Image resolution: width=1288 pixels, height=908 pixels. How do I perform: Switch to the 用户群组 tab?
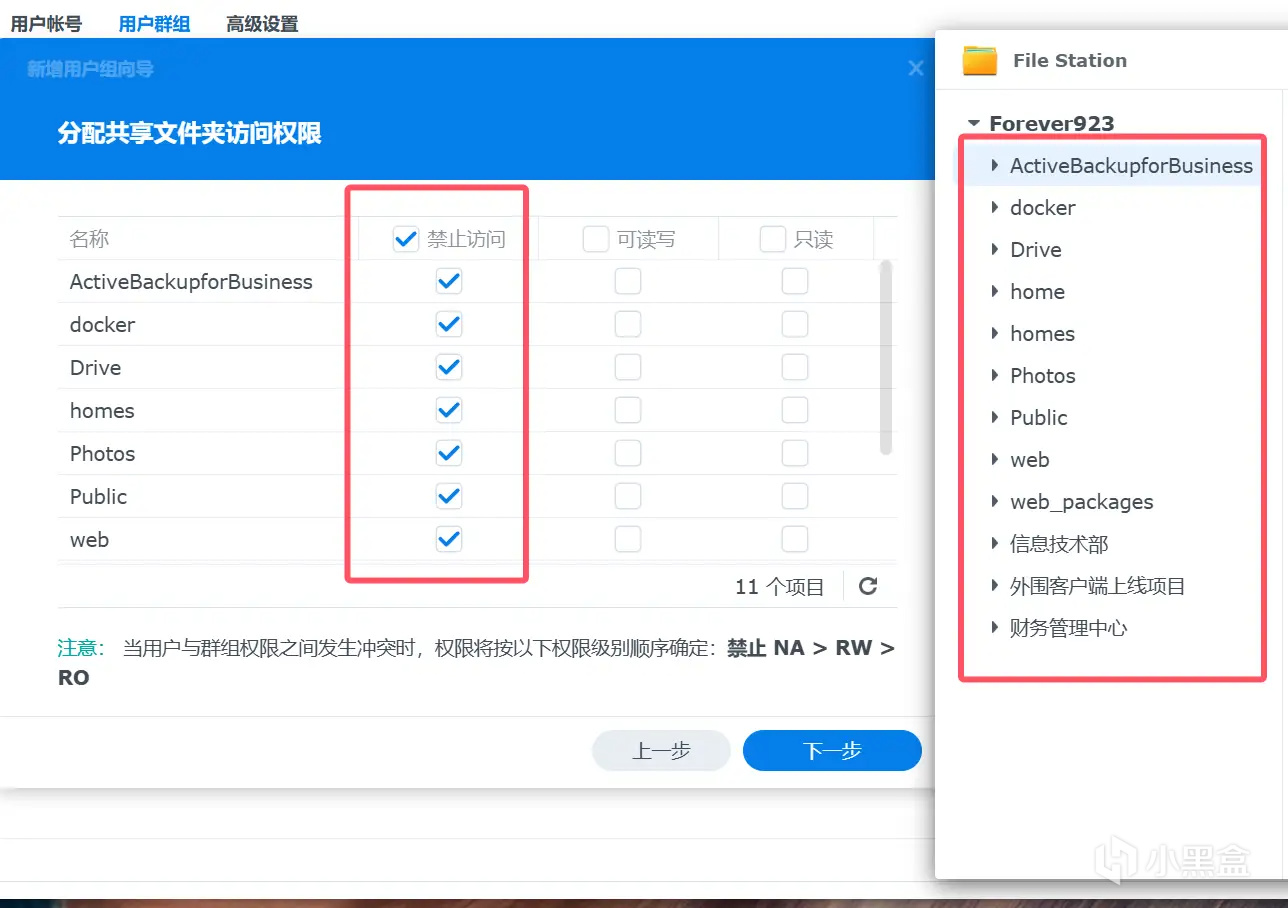pos(154,23)
